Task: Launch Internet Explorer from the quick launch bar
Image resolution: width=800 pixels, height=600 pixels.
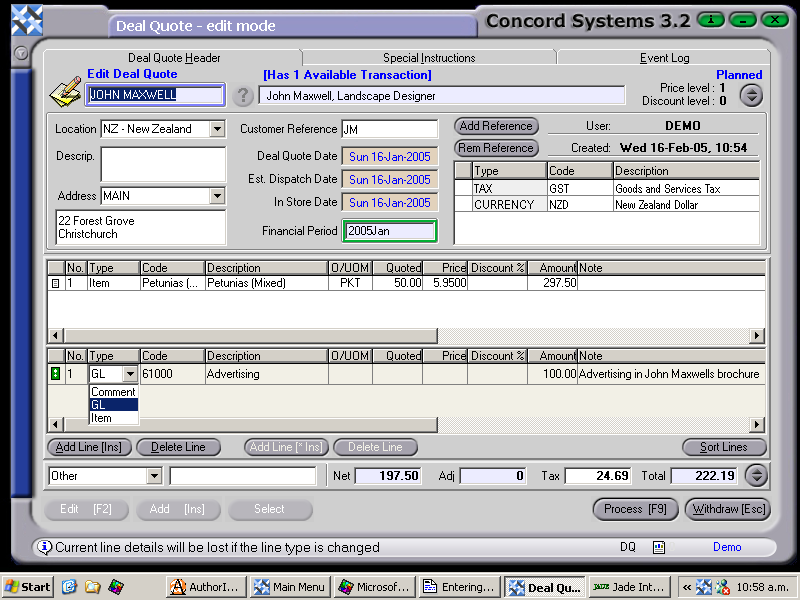Action: click(69, 587)
